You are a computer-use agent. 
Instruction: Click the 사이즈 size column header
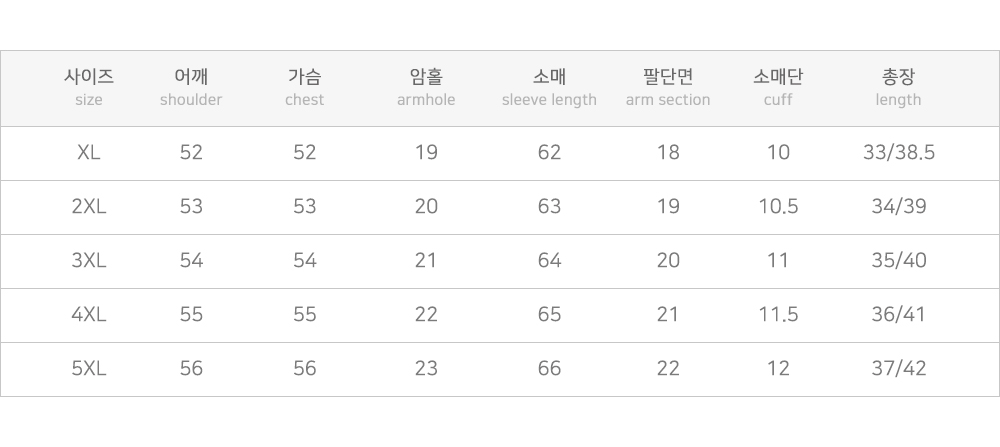(x=89, y=87)
